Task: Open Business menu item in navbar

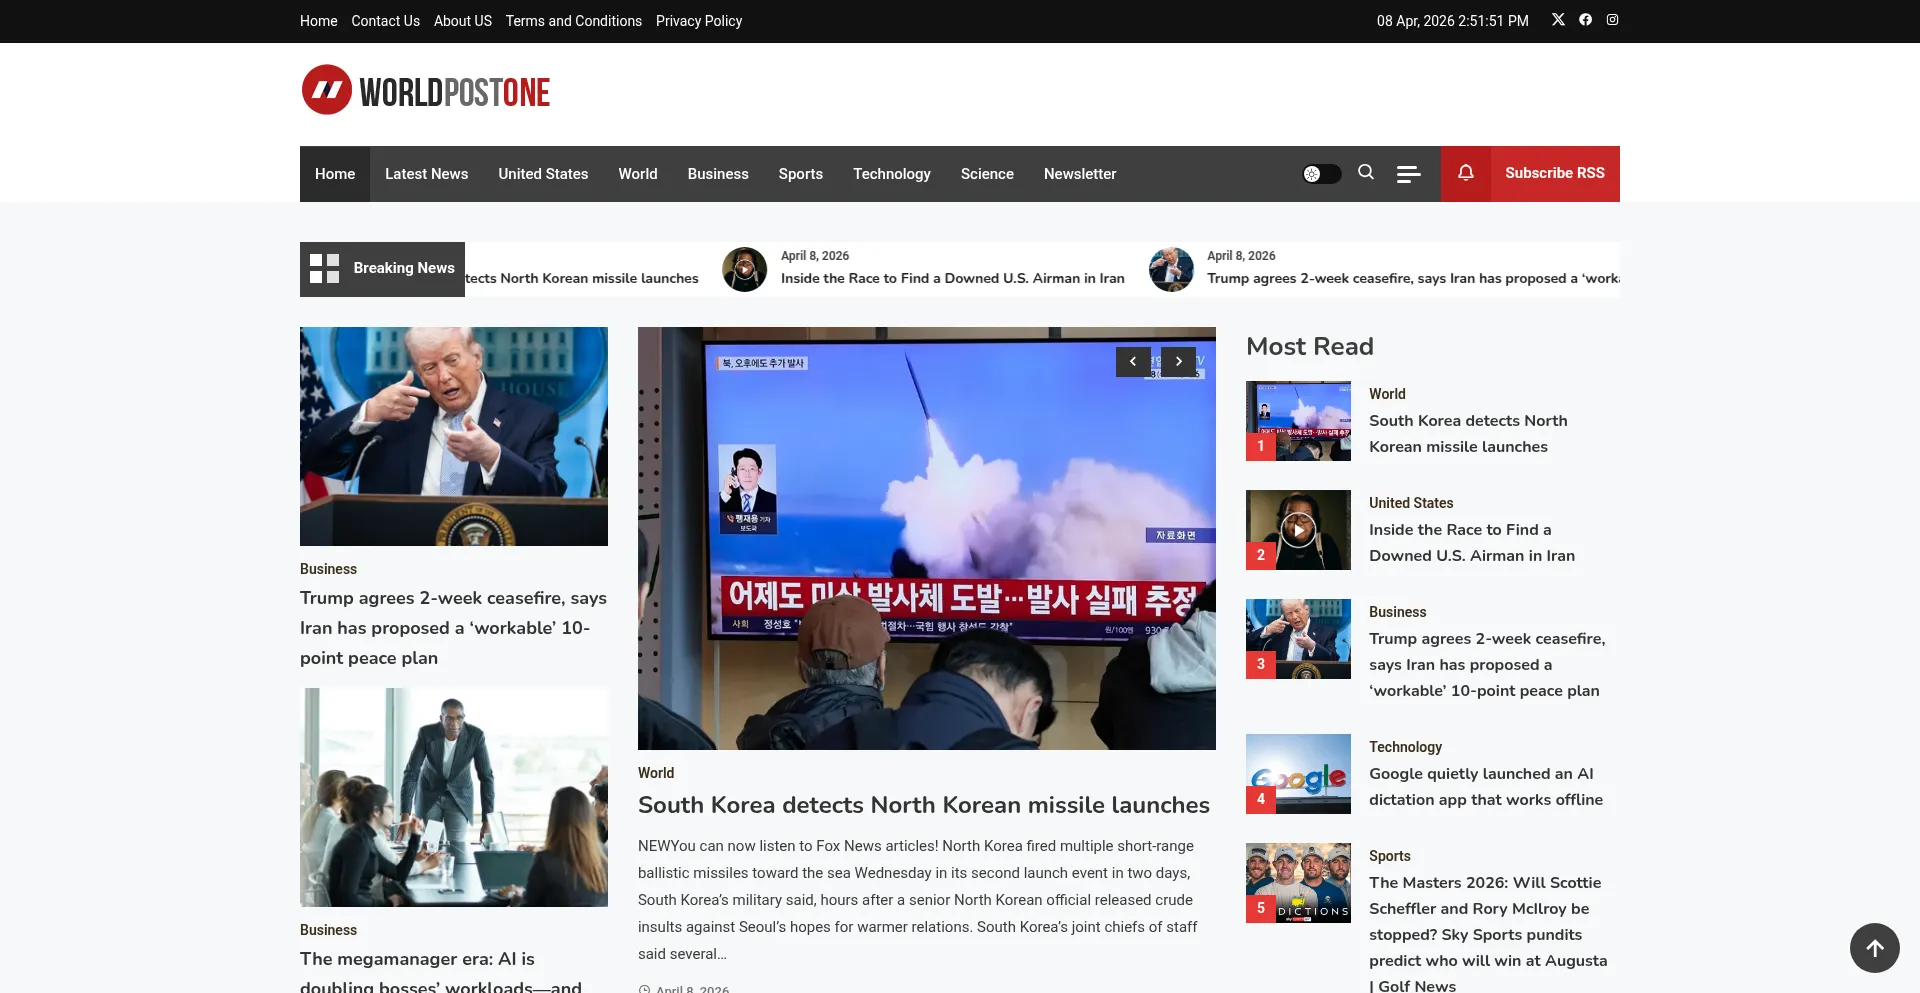Action: pos(718,174)
